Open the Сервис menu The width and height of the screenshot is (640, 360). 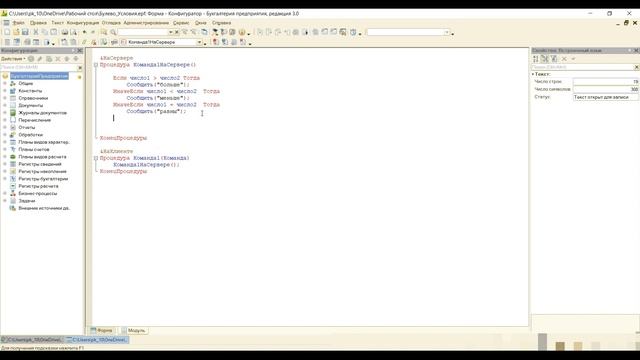pyautogui.click(x=181, y=23)
